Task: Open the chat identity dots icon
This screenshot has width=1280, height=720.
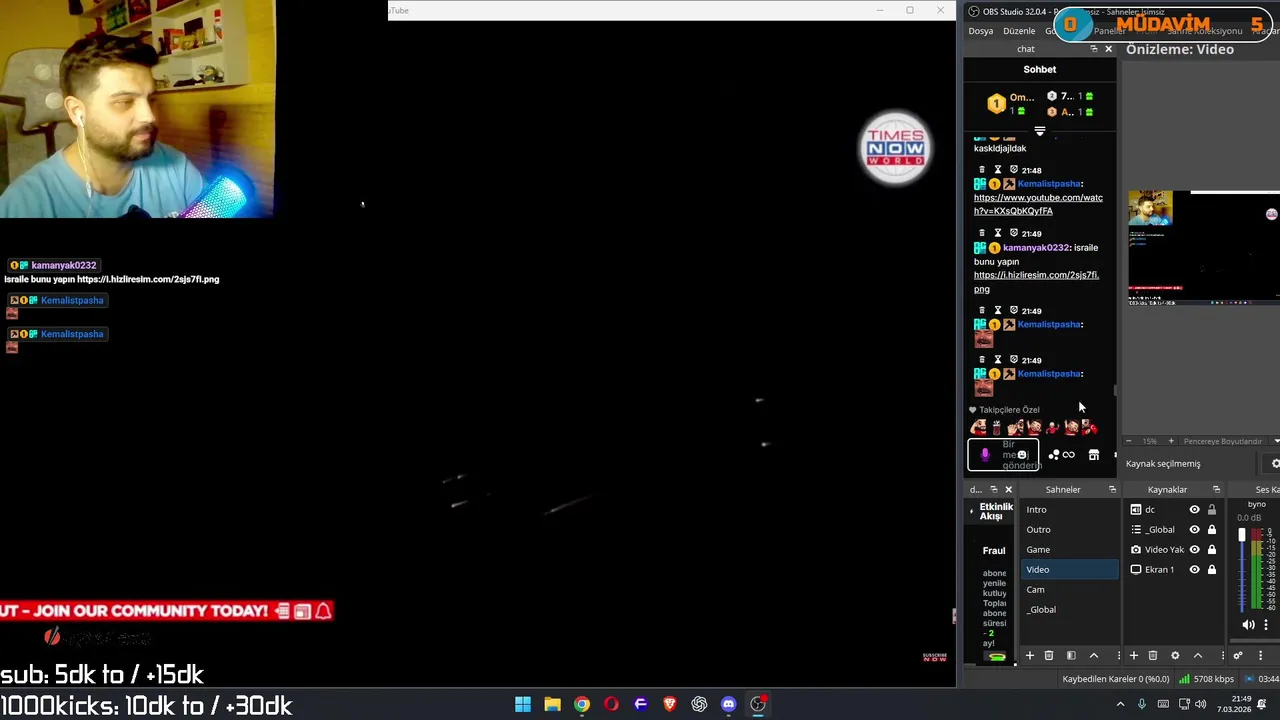Action: click(x=1054, y=455)
